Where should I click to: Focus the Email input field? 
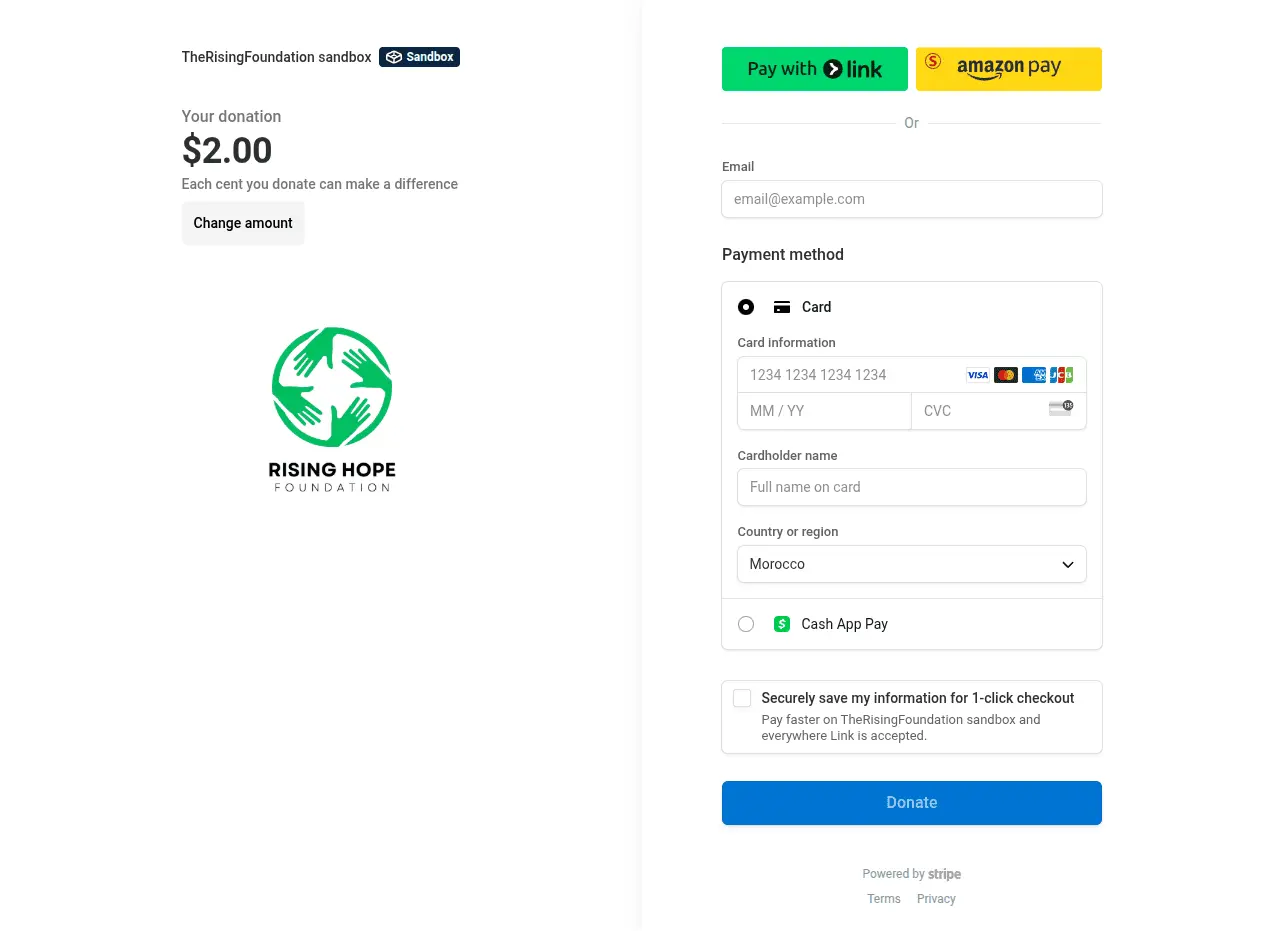point(911,199)
